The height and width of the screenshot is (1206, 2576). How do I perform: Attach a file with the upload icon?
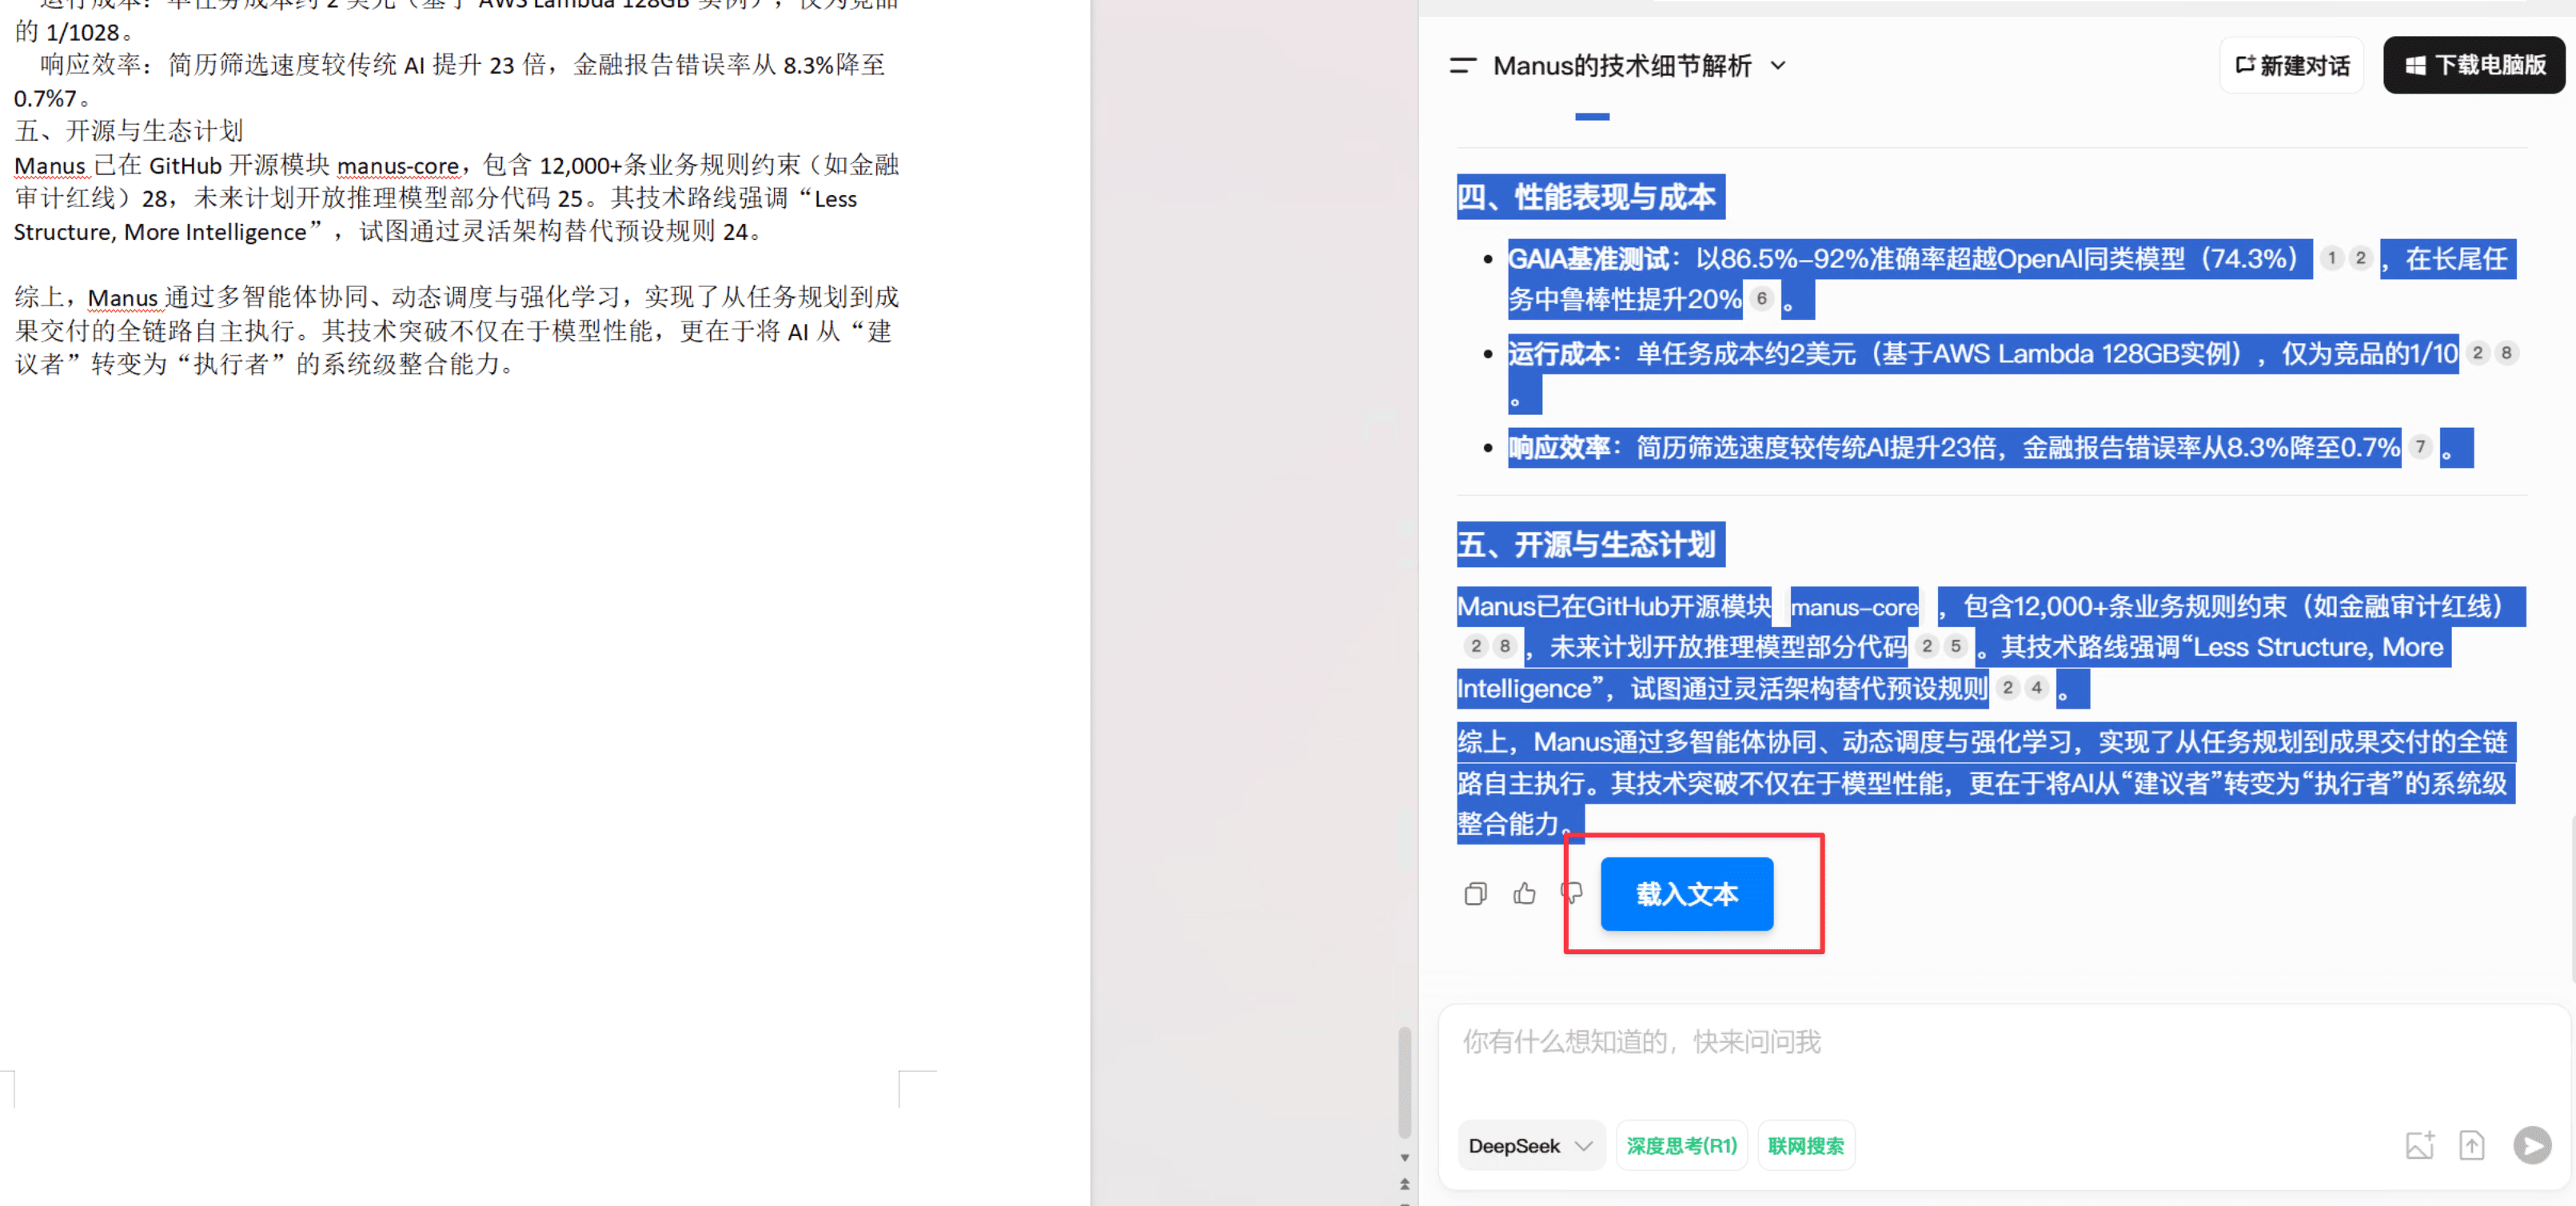[x=2472, y=1146]
